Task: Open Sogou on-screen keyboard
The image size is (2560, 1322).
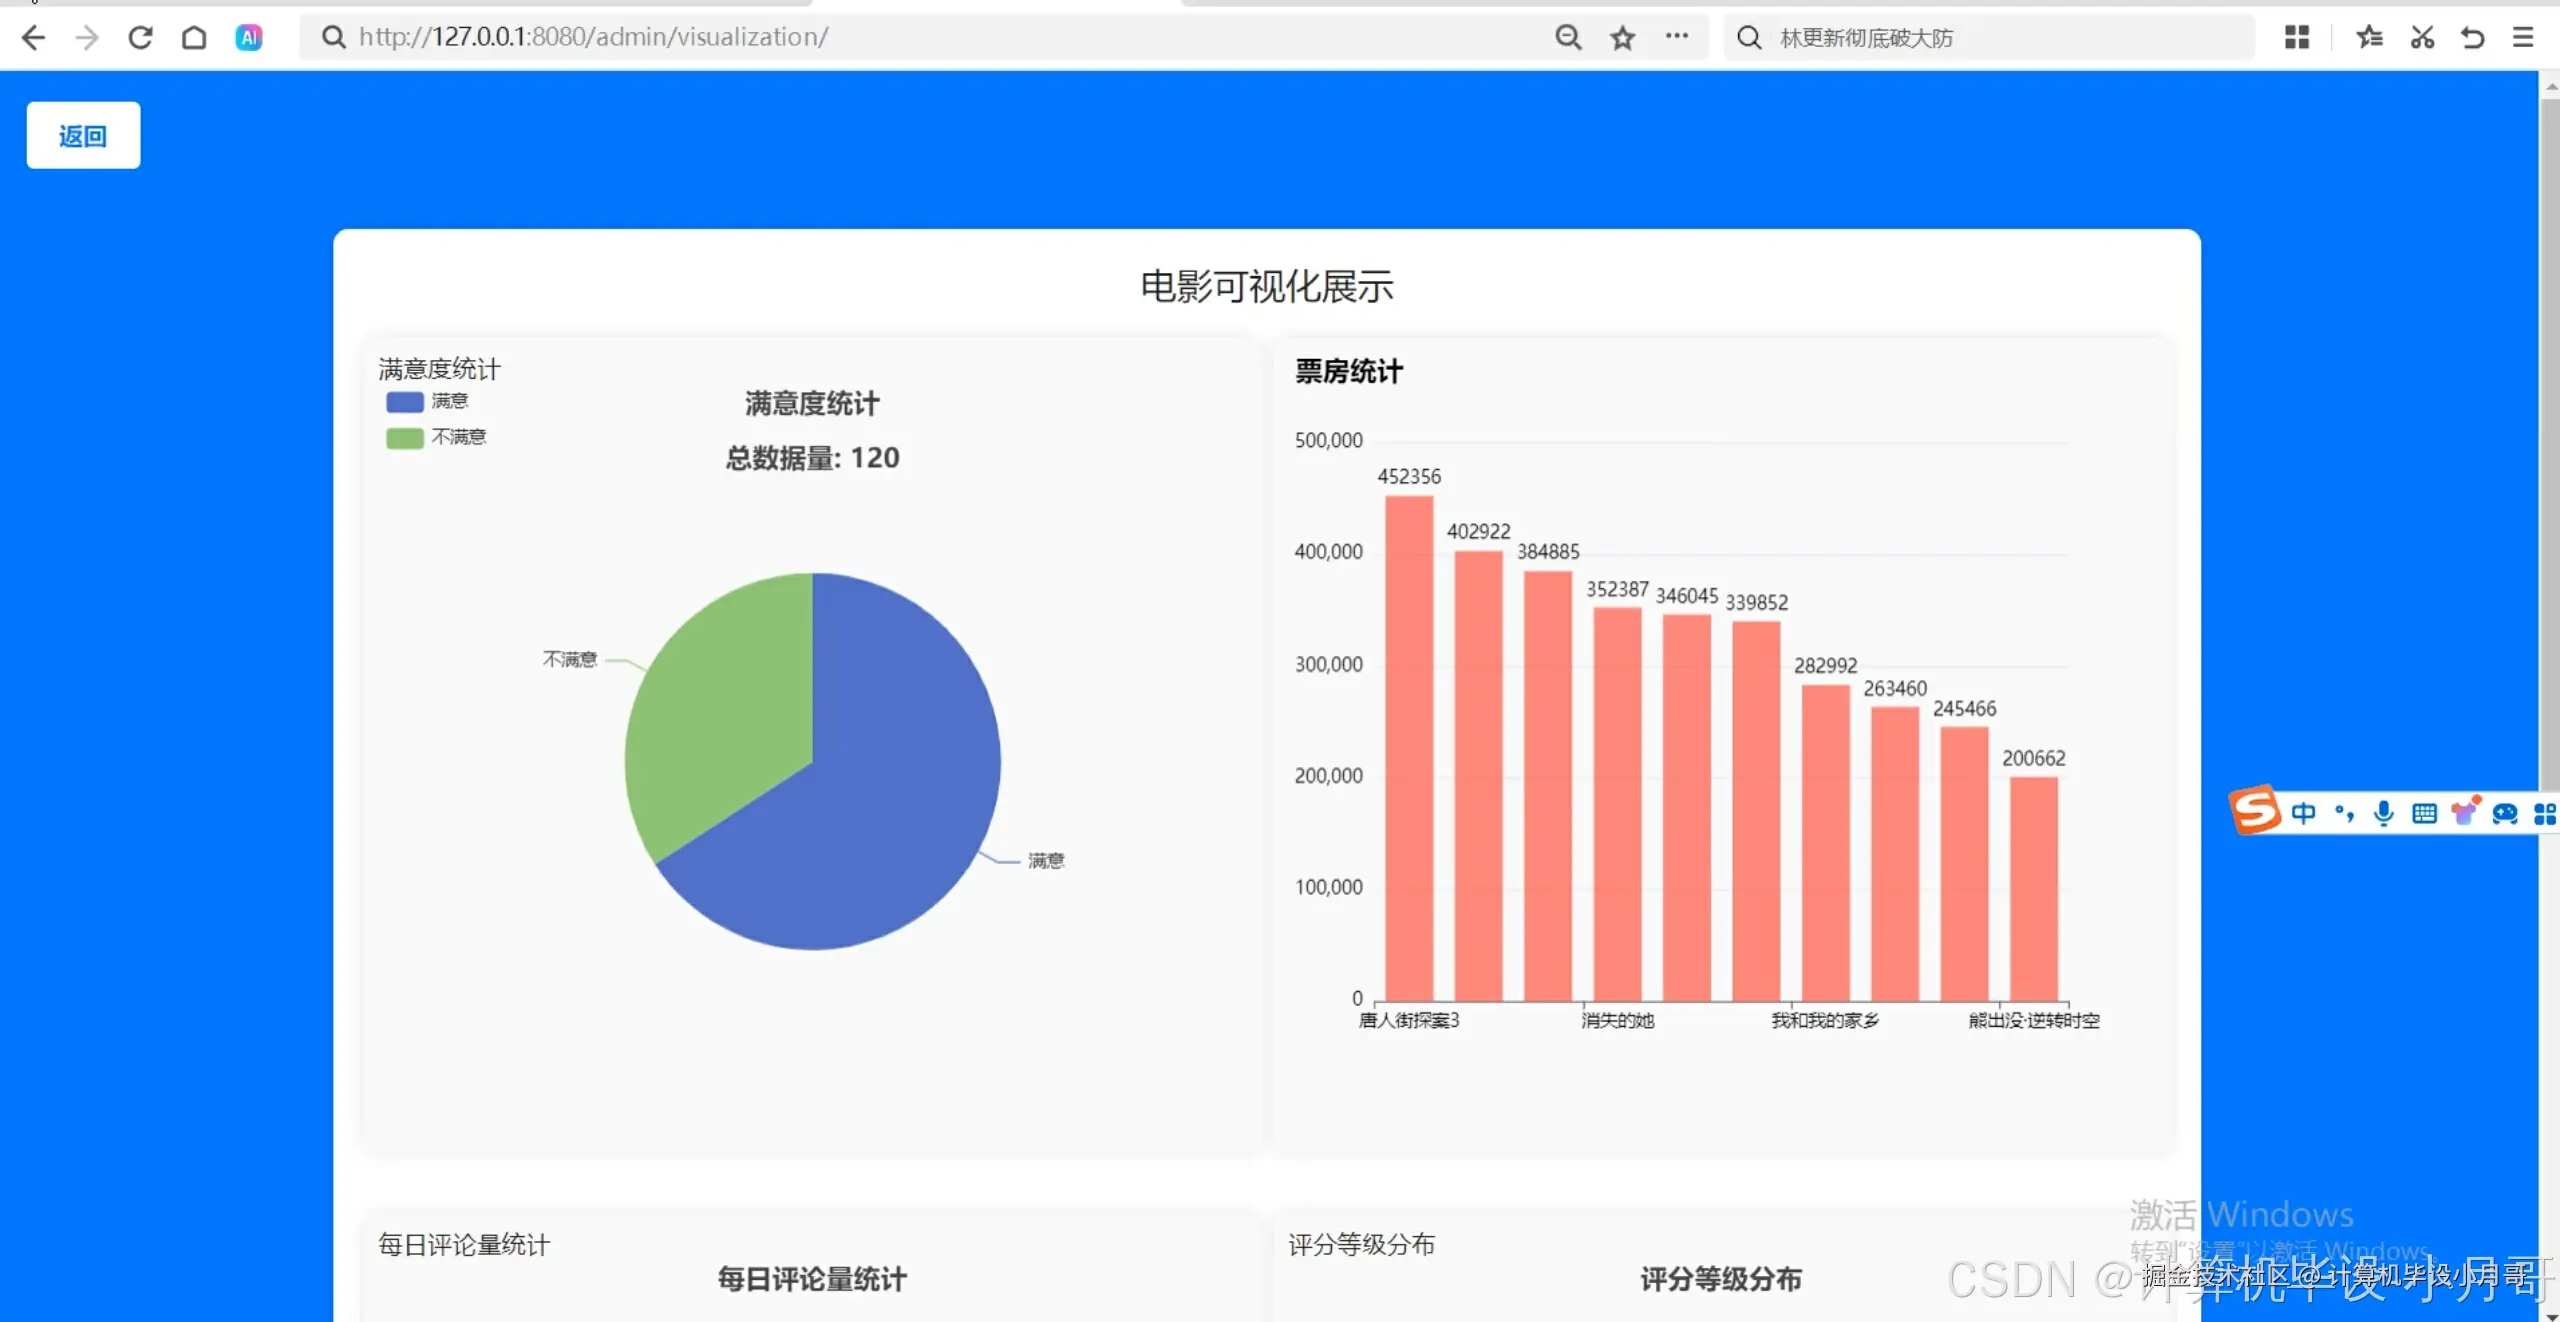Action: coord(2424,813)
